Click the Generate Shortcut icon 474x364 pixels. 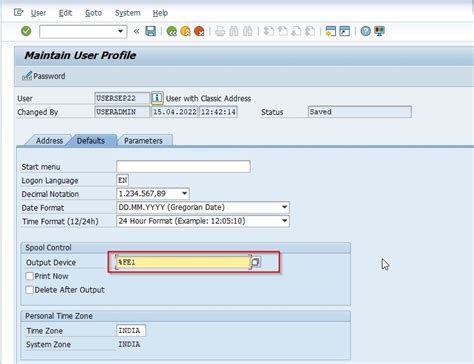[x=345, y=31]
